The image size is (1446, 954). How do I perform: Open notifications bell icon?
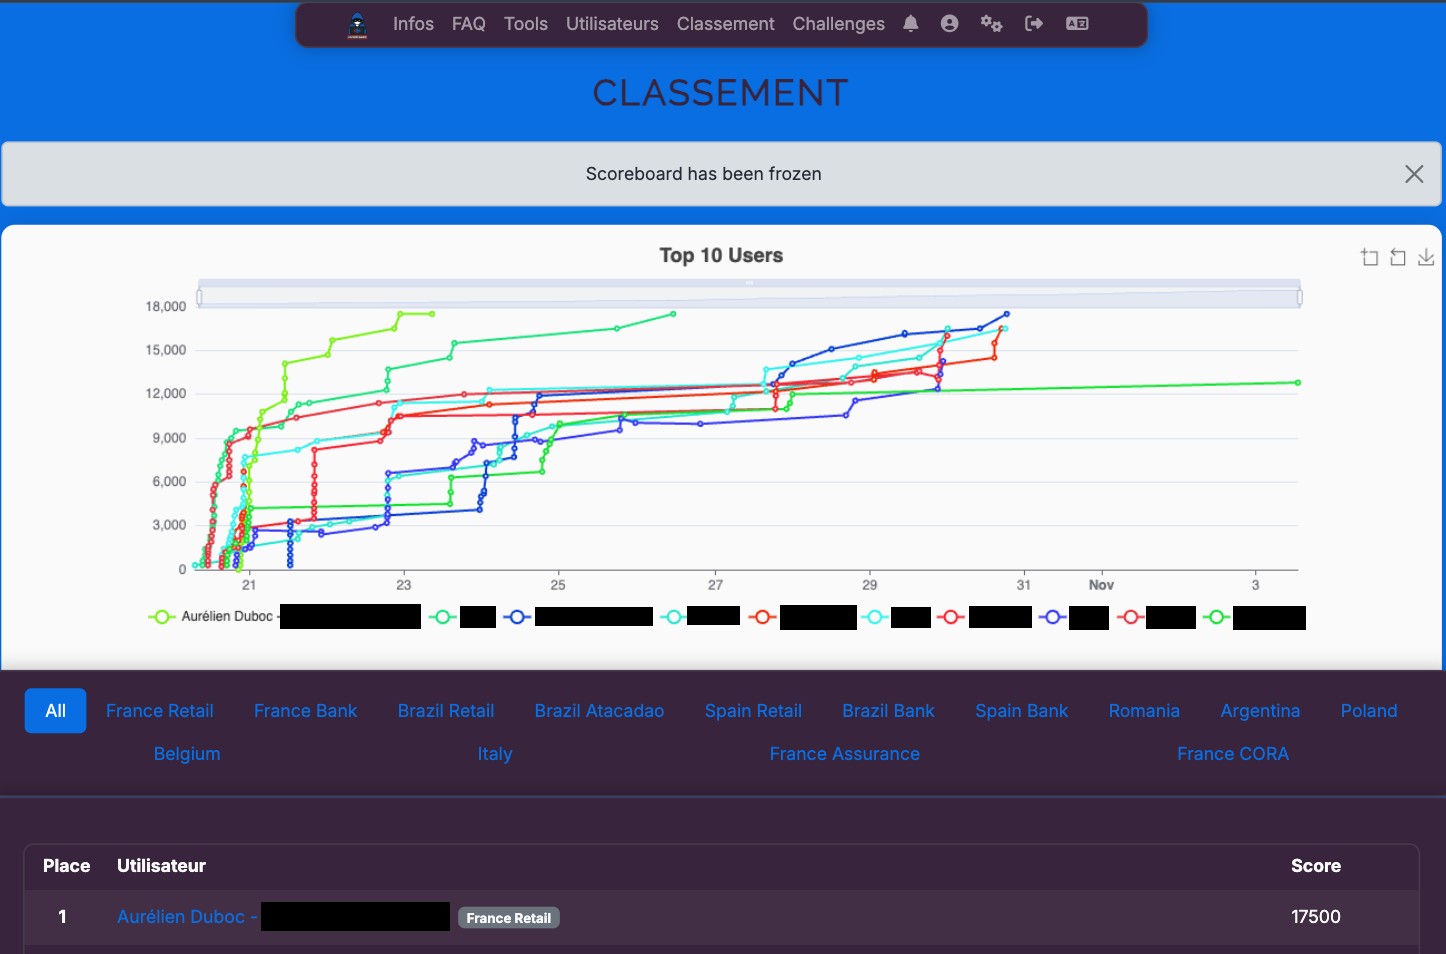910,24
